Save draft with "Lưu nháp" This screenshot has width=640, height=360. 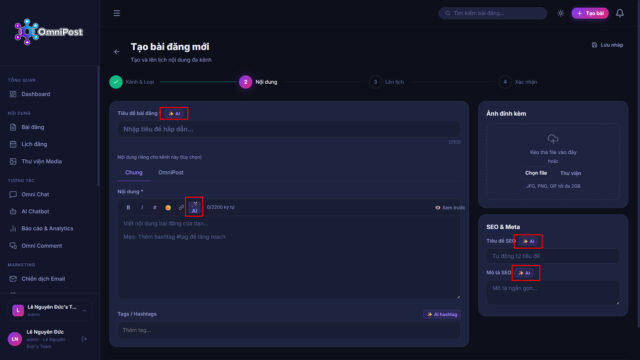click(x=607, y=45)
